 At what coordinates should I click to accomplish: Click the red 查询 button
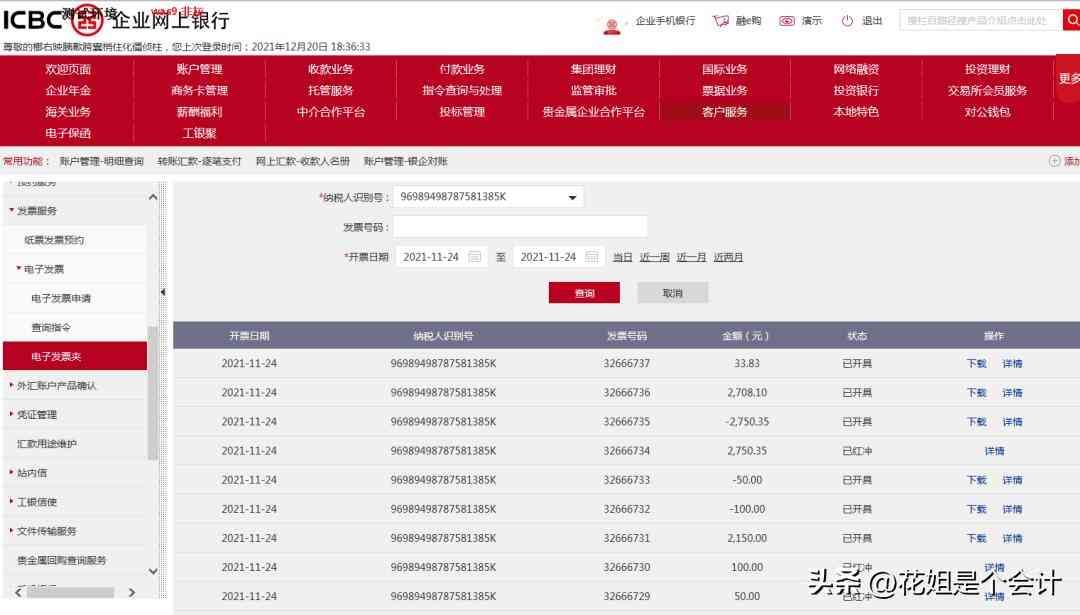point(584,293)
